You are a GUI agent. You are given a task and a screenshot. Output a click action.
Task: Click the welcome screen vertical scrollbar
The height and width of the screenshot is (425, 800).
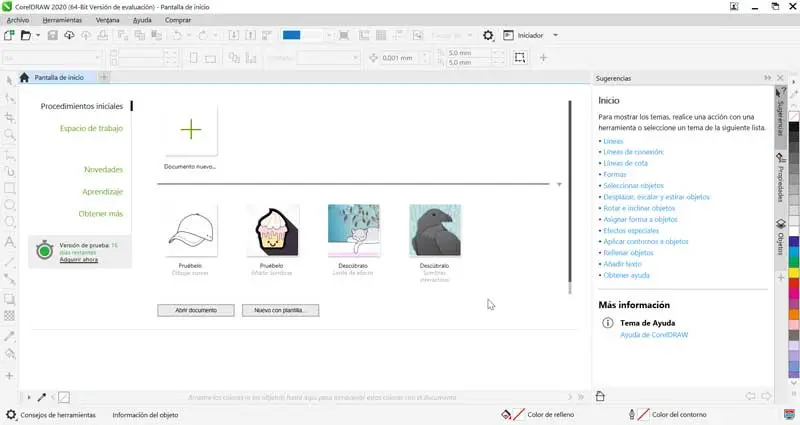point(570,196)
